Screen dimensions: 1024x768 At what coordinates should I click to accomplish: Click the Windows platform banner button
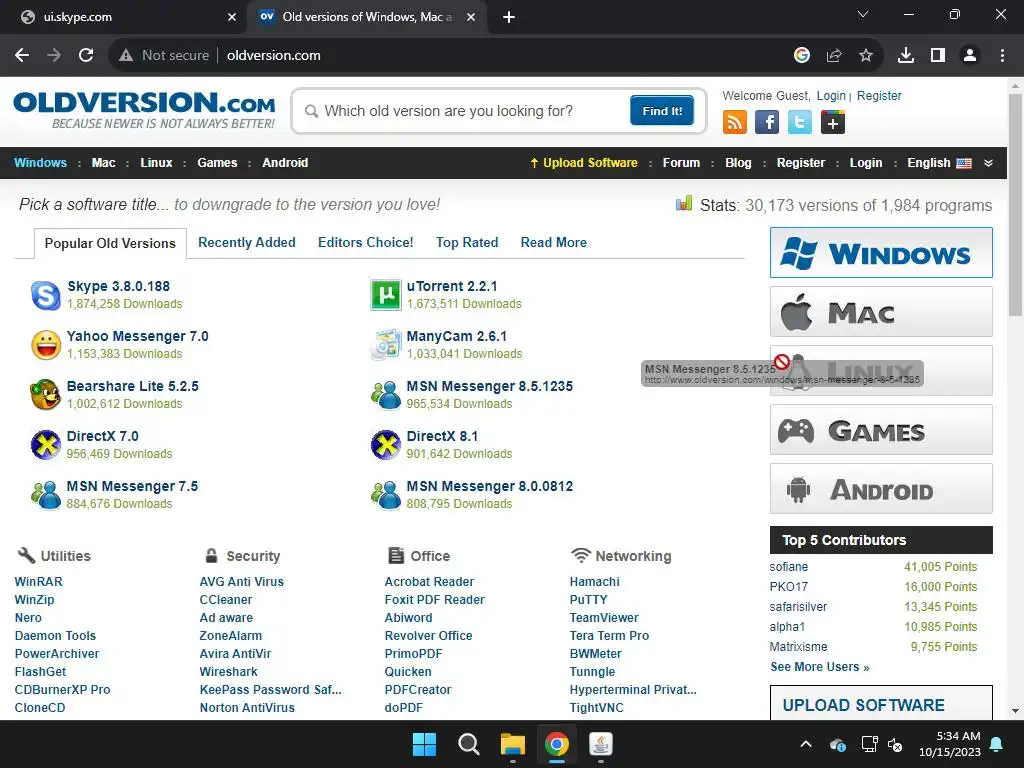[x=881, y=253]
